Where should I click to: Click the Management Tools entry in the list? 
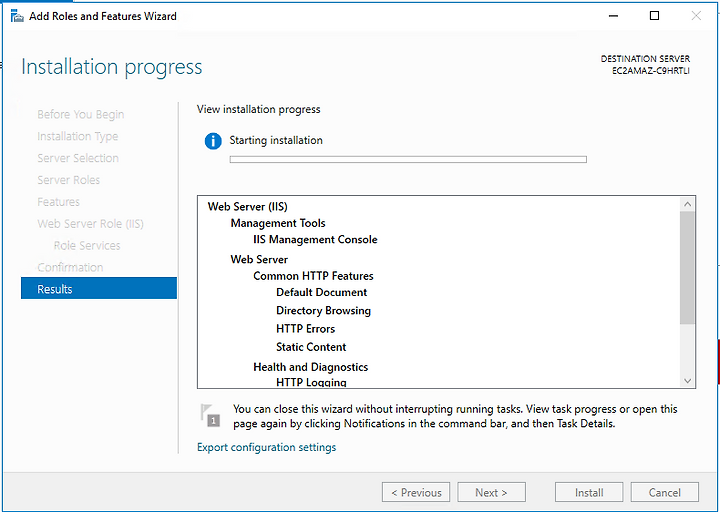tap(278, 223)
